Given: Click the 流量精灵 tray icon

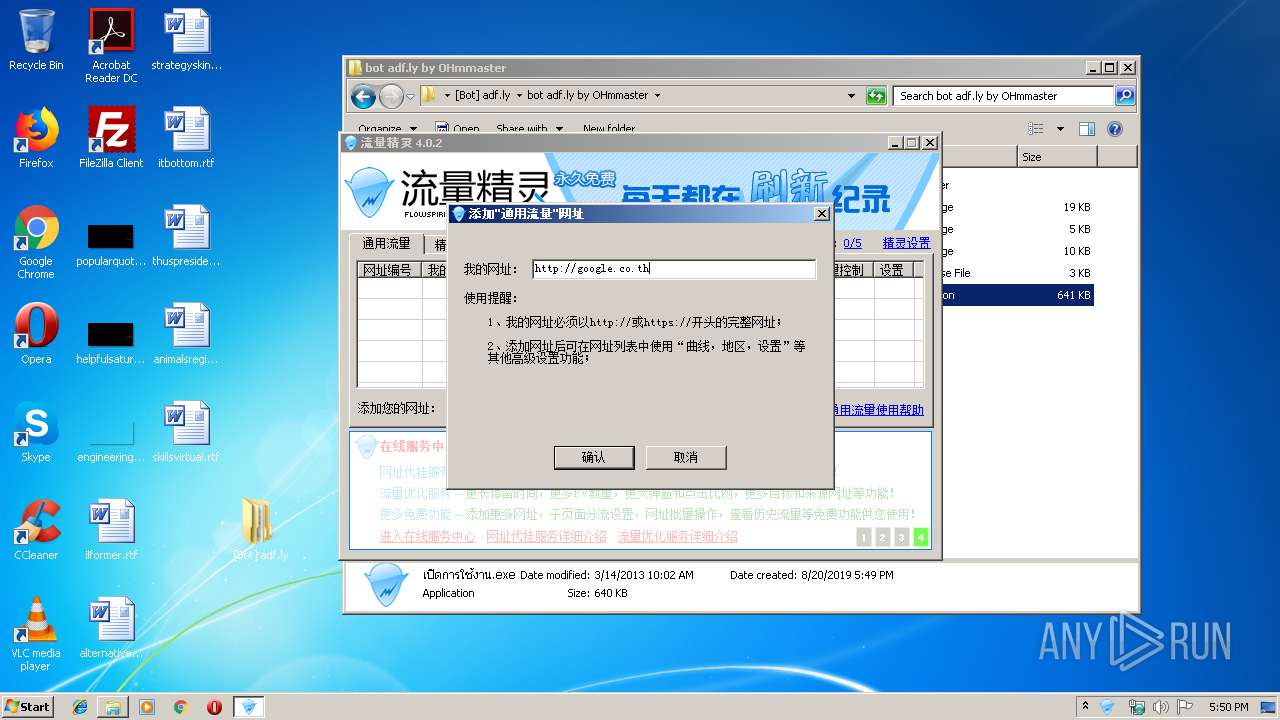Looking at the screenshot, I should [x=1108, y=707].
